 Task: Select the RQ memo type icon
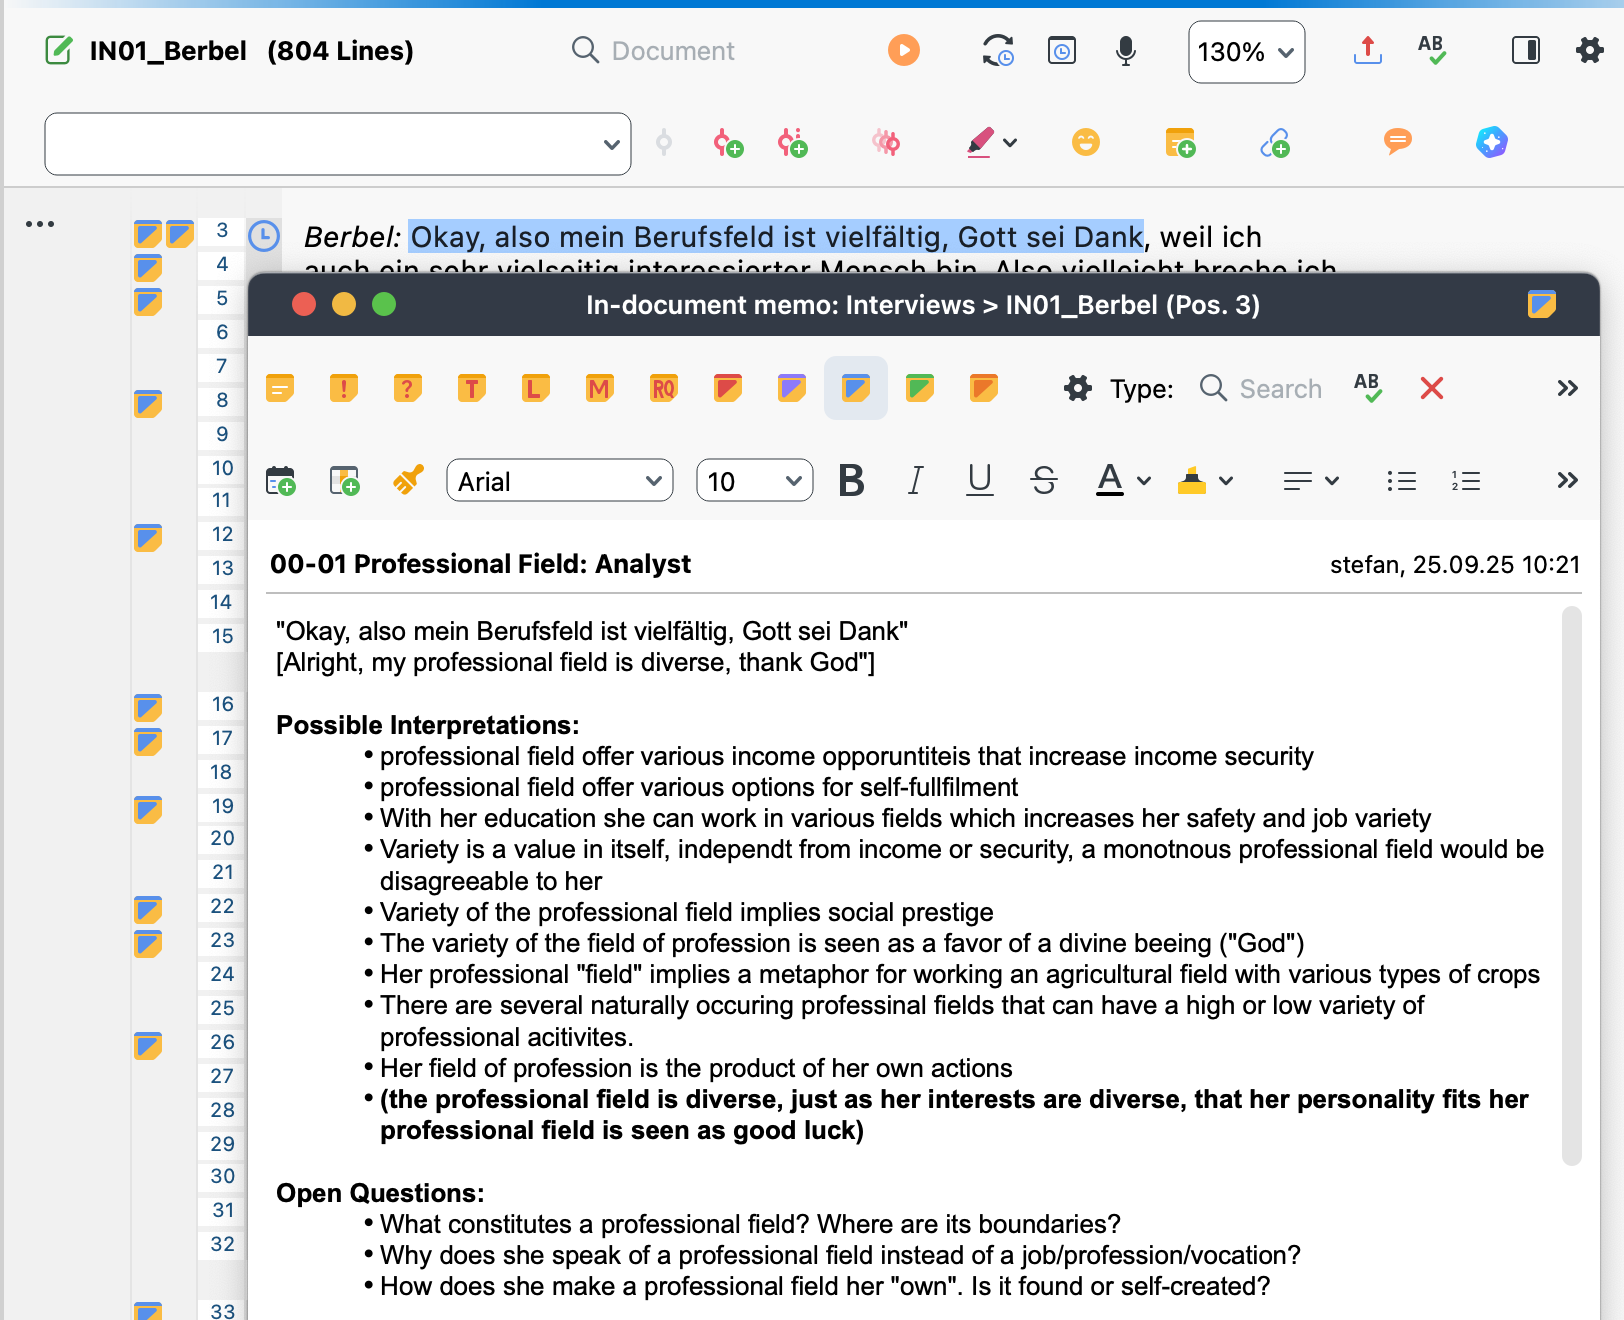tap(663, 388)
